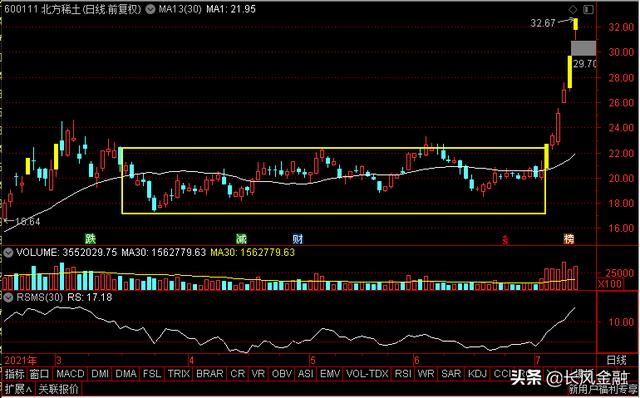Click the yellow MA30: 1562779.63 label
Screen dimensions: 640x398
tap(252, 253)
